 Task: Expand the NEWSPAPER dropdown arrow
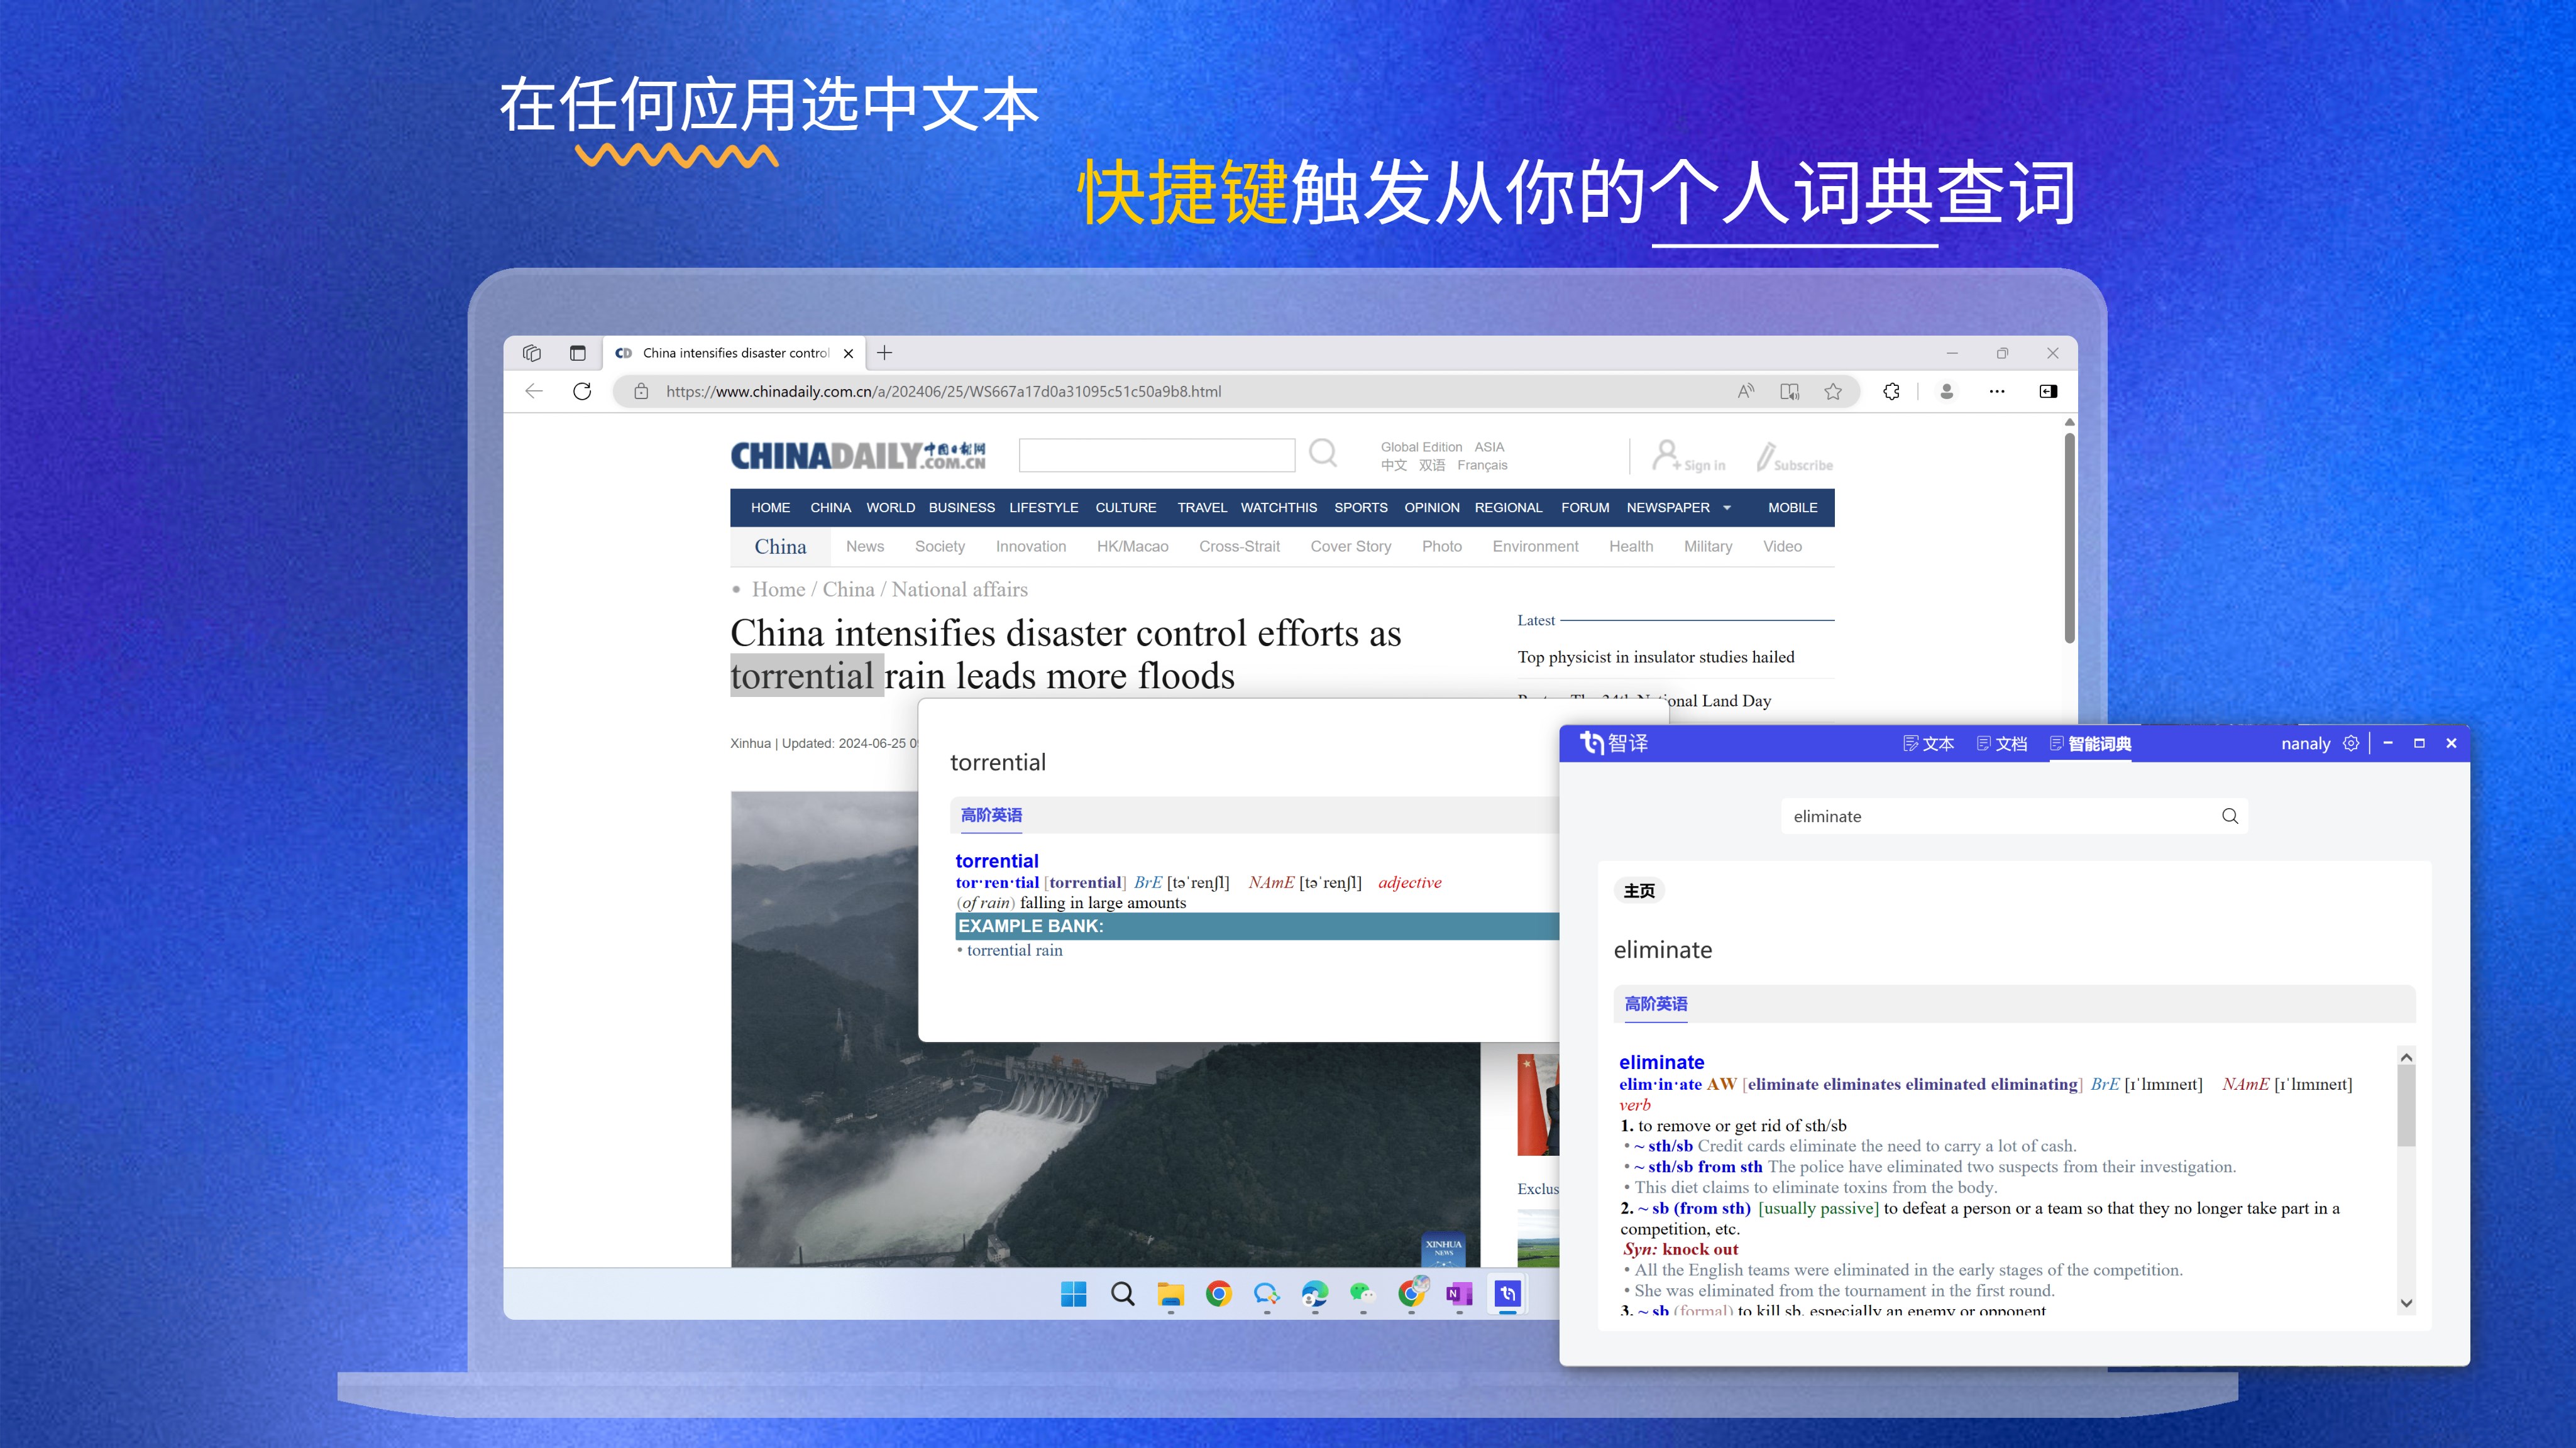click(x=1727, y=508)
